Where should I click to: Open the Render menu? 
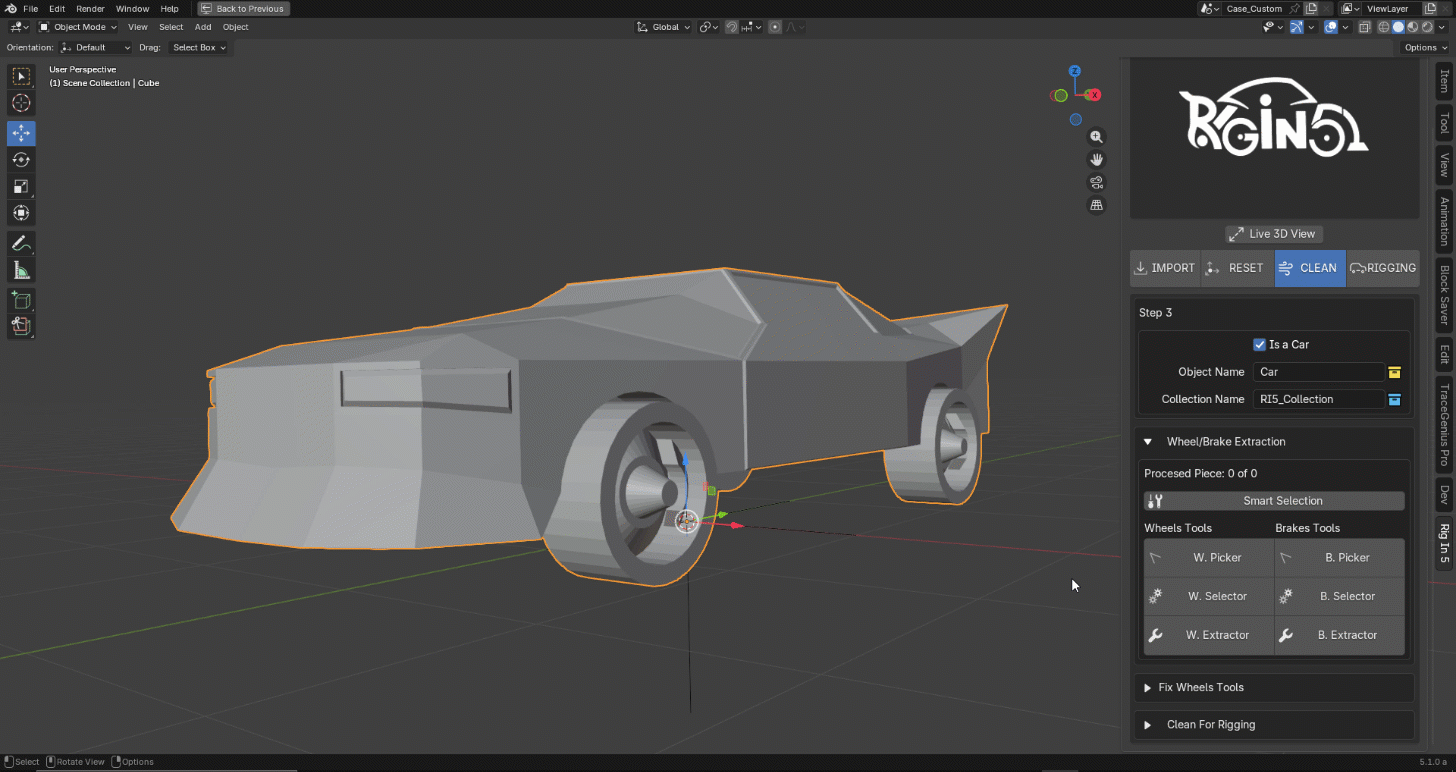90,8
